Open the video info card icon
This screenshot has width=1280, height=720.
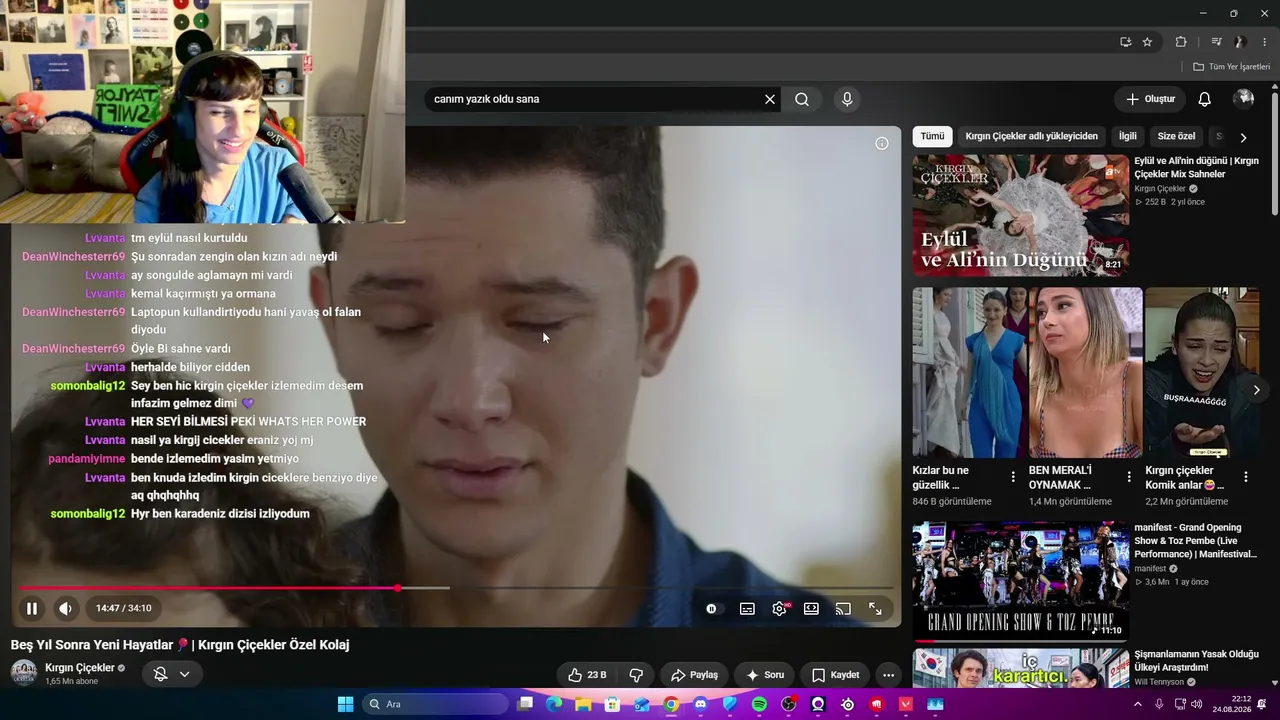point(882,143)
